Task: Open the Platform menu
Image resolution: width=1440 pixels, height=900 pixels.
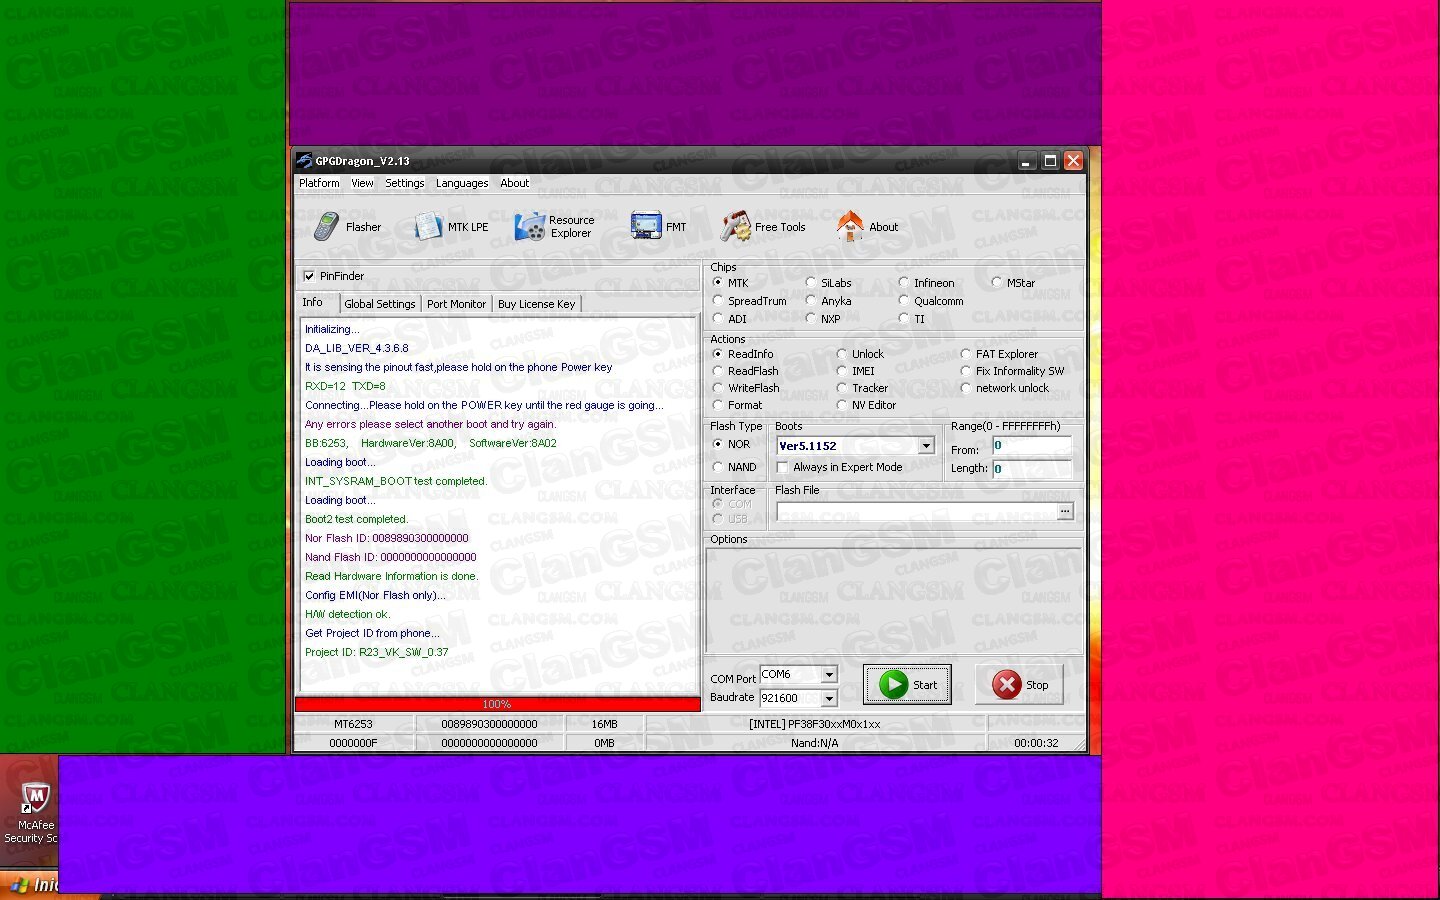Action: (319, 183)
